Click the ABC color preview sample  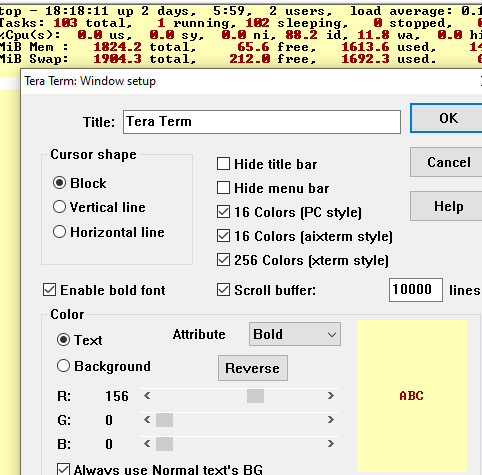click(412, 396)
